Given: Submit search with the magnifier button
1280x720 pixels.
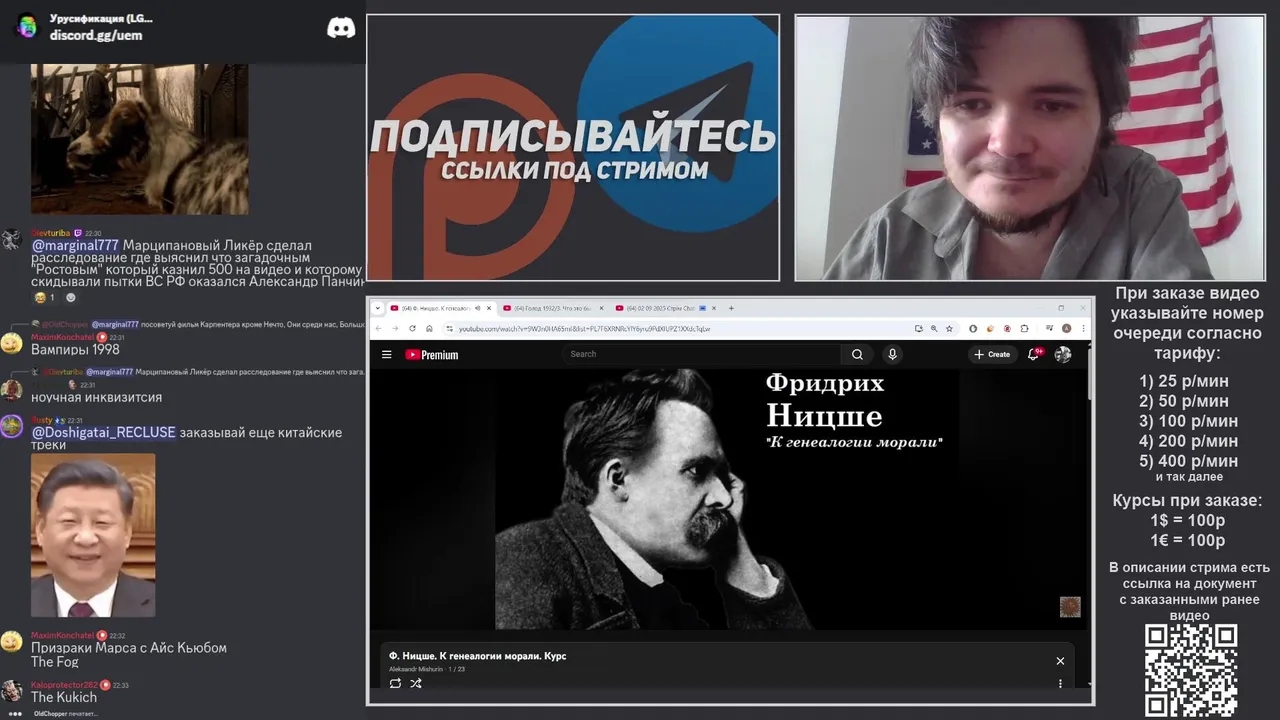Looking at the screenshot, I should pos(857,354).
